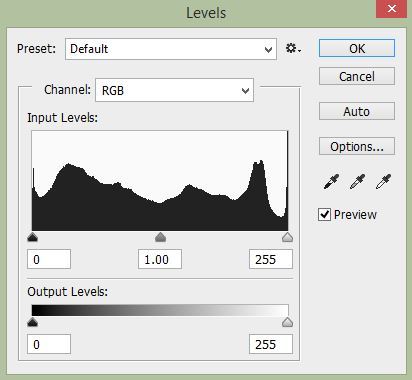Click the output white level slider
Viewport: 412px width, 380px height.
pyautogui.click(x=287, y=322)
